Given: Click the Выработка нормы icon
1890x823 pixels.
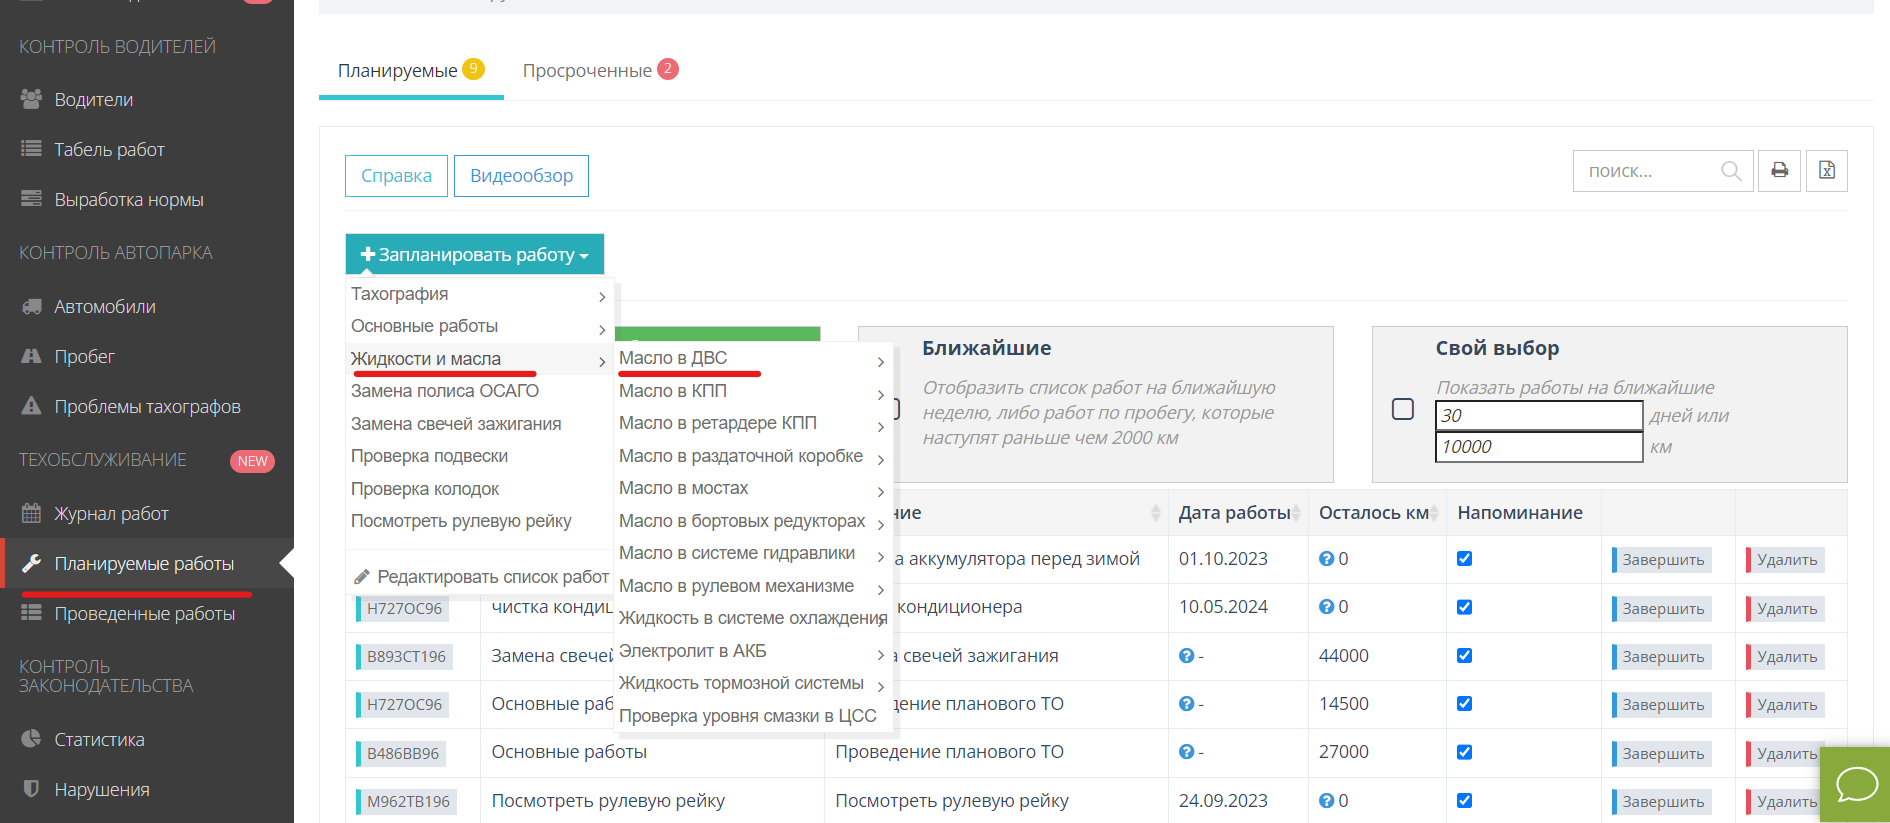Looking at the screenshot, I should pos(32,199).
